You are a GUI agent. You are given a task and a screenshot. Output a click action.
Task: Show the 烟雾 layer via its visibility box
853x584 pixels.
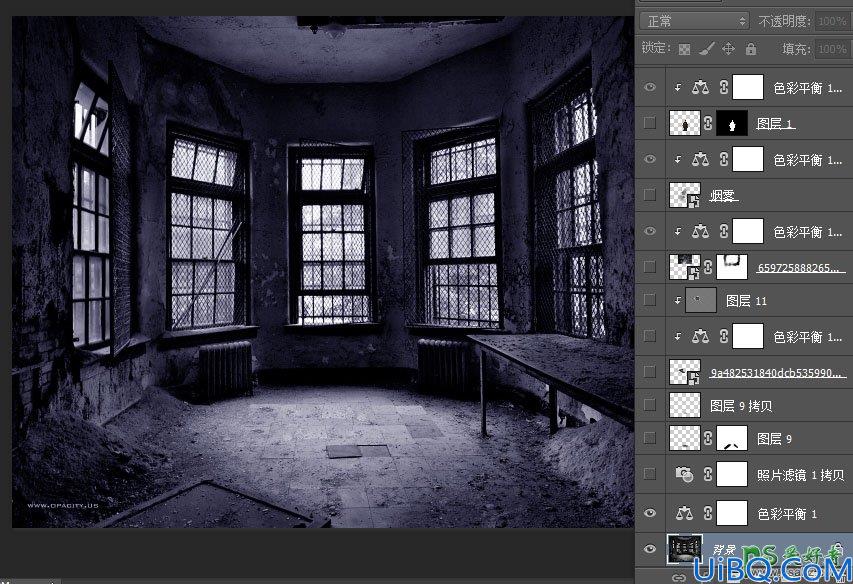point(650,195)
